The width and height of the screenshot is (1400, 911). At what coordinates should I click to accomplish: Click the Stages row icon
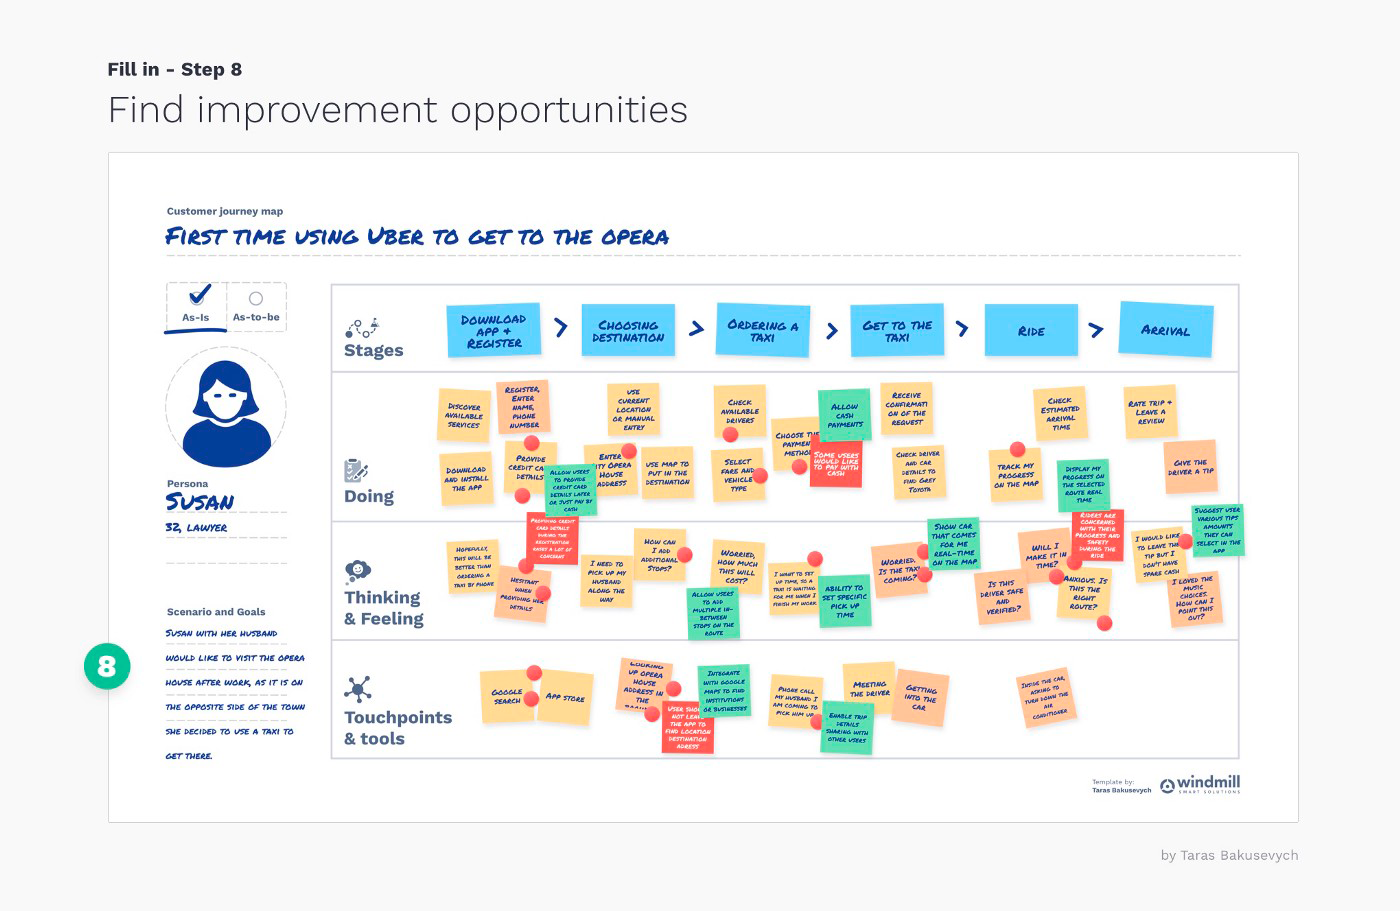[362, 327]
